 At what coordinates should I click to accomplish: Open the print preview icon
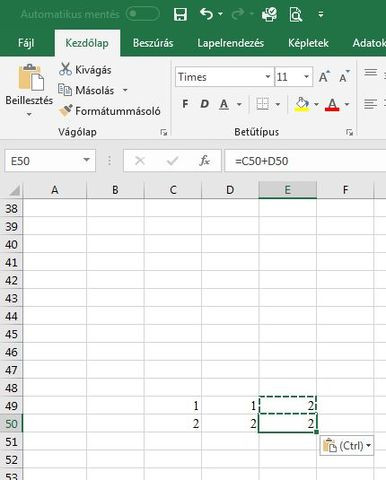295,15
